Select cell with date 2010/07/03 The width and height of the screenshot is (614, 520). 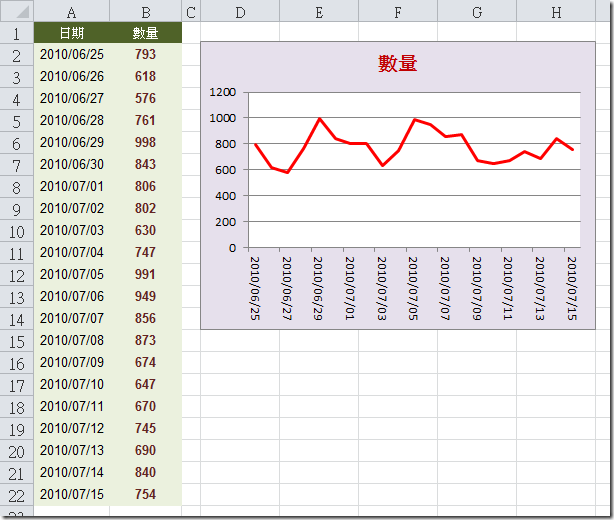pos(72,230)
